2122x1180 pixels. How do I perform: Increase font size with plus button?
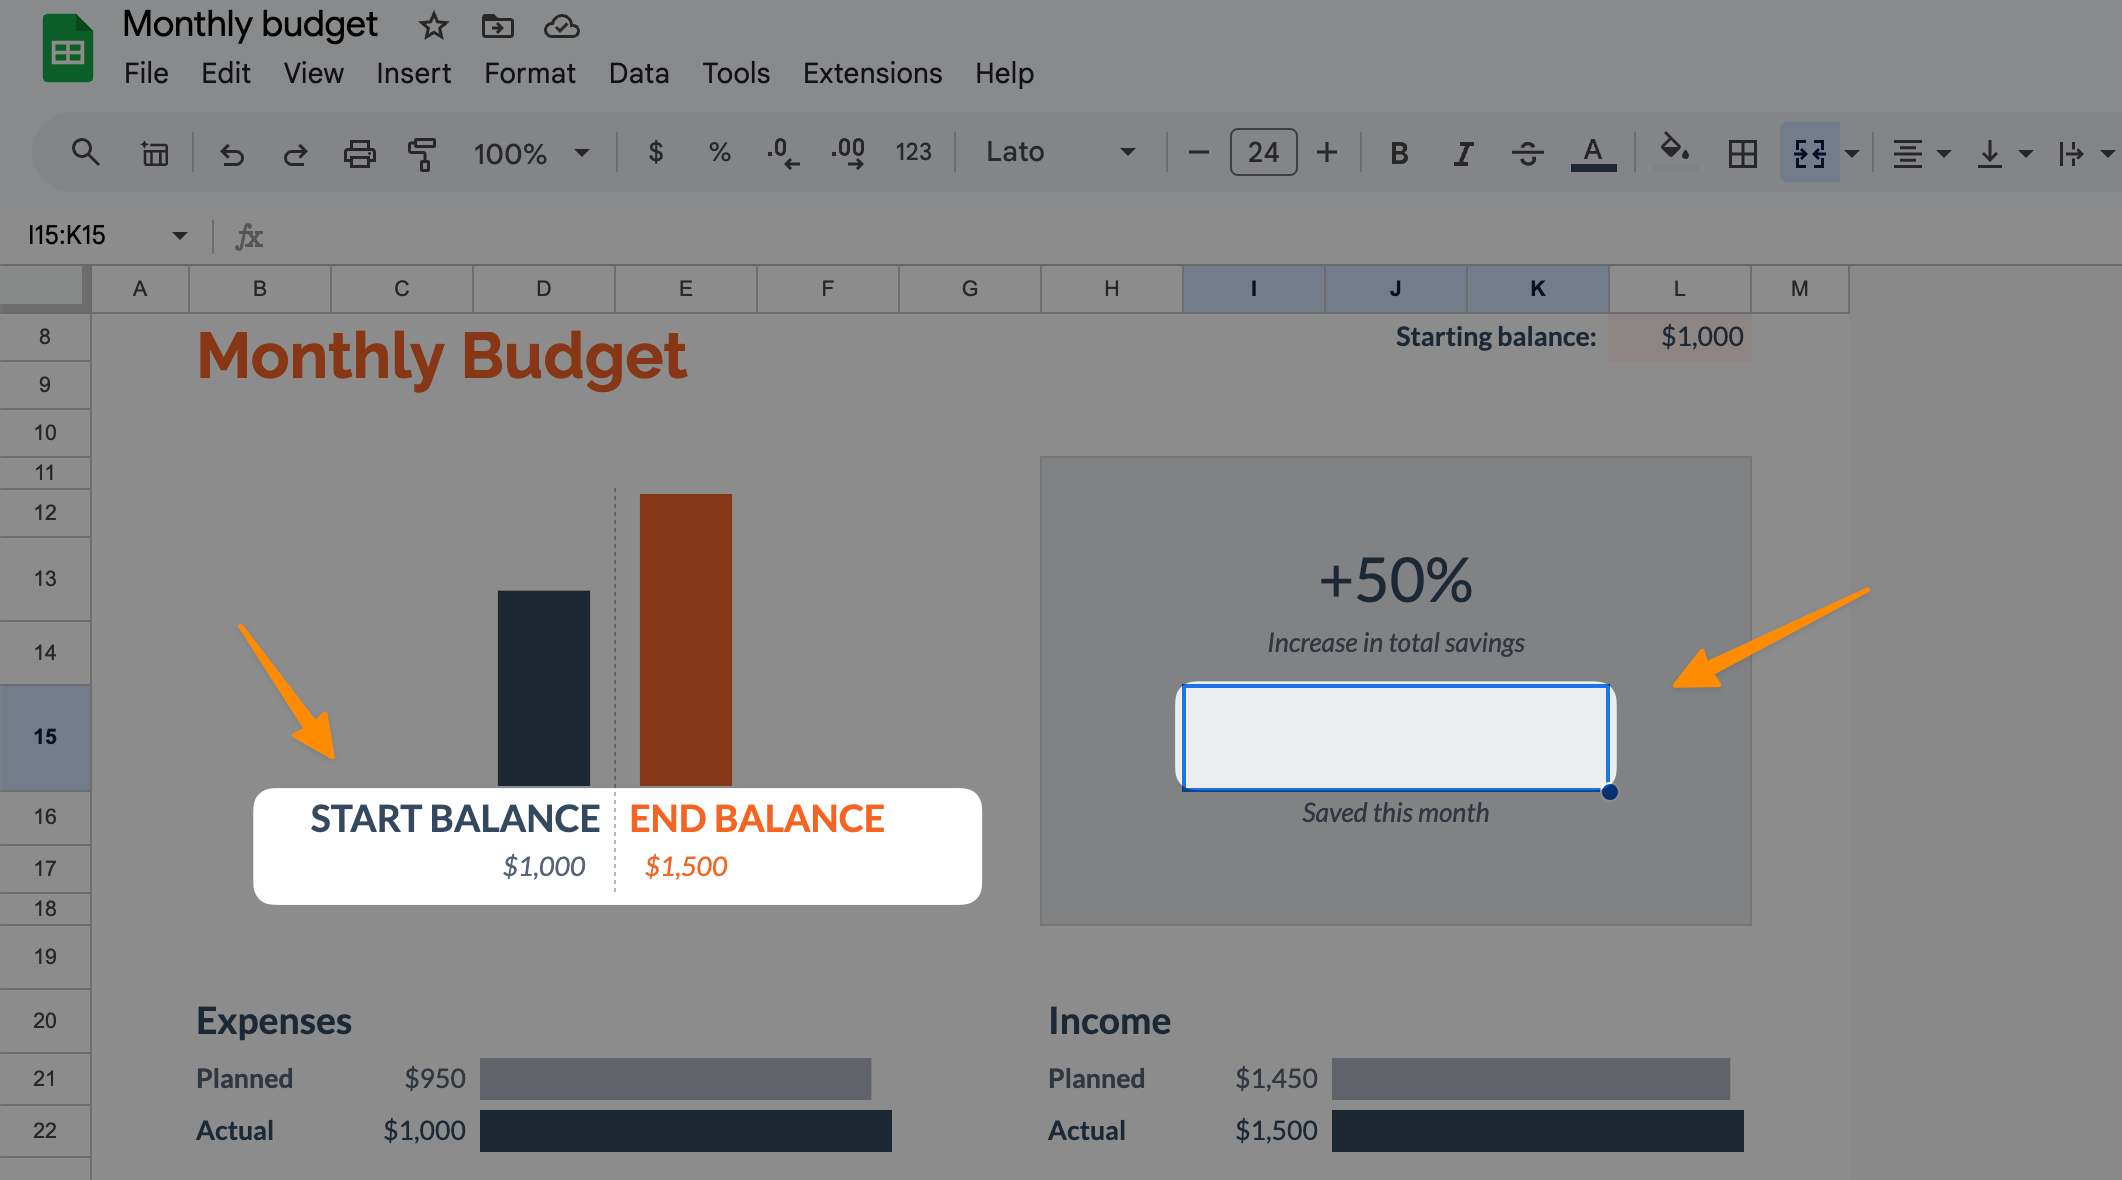(1327, 152)
